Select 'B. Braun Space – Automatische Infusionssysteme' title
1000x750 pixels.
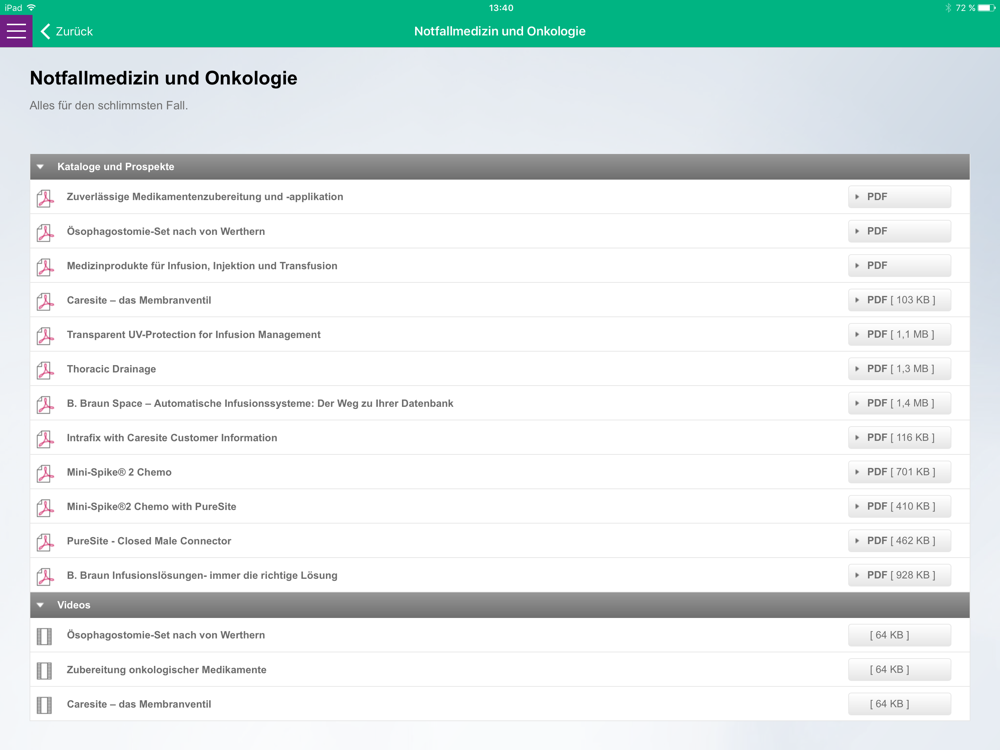260,403
